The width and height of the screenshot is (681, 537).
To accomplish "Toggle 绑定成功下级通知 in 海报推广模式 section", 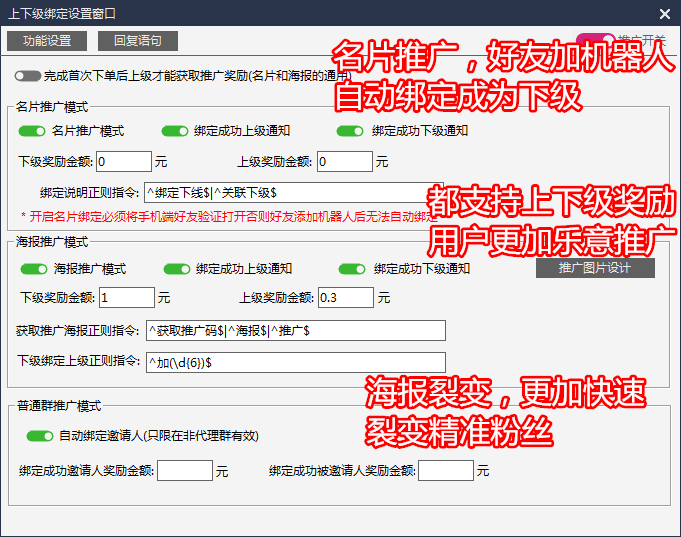I will pyautogui.click(x=352, y=269).
